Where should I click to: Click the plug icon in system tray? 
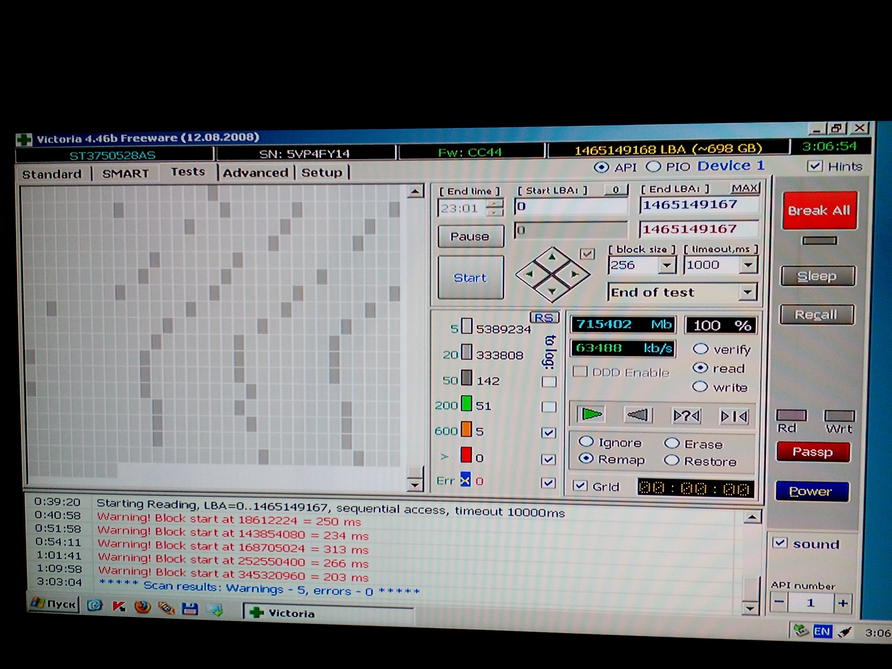pos(845,631)
